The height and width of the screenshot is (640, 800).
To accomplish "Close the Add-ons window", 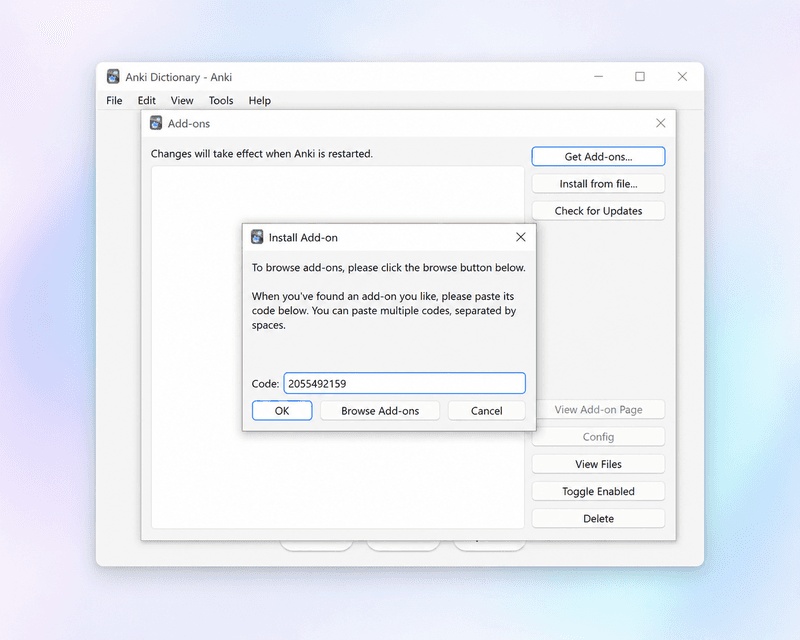I will 661,123.
